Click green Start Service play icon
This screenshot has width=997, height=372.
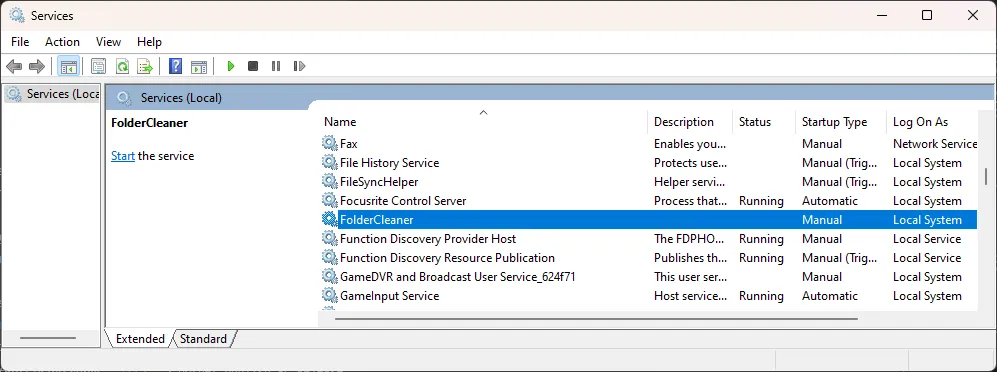tap(231, 66)
